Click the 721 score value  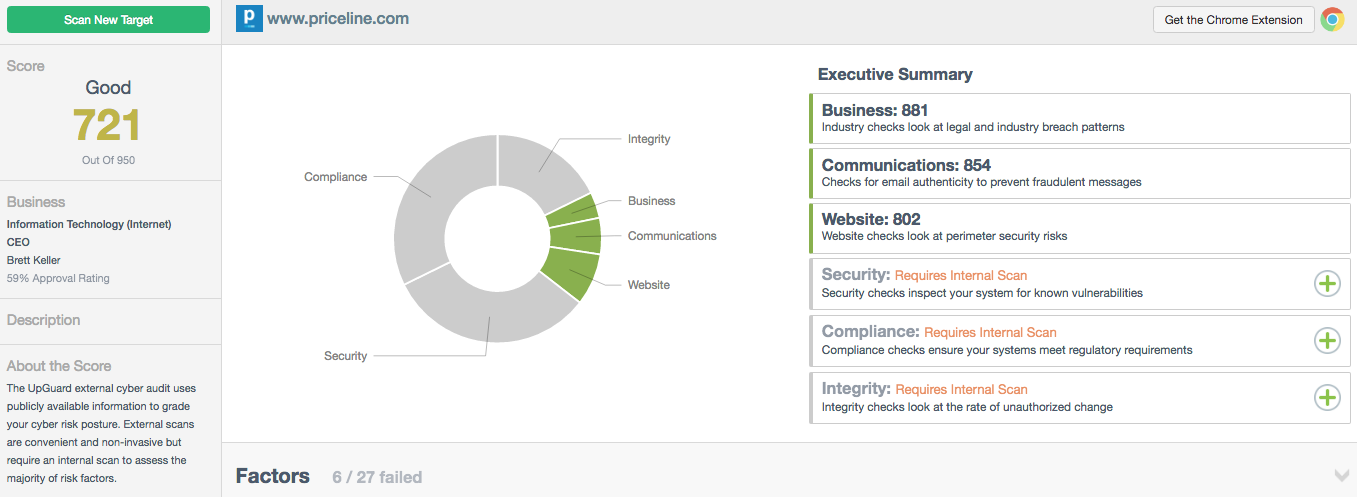107,126
